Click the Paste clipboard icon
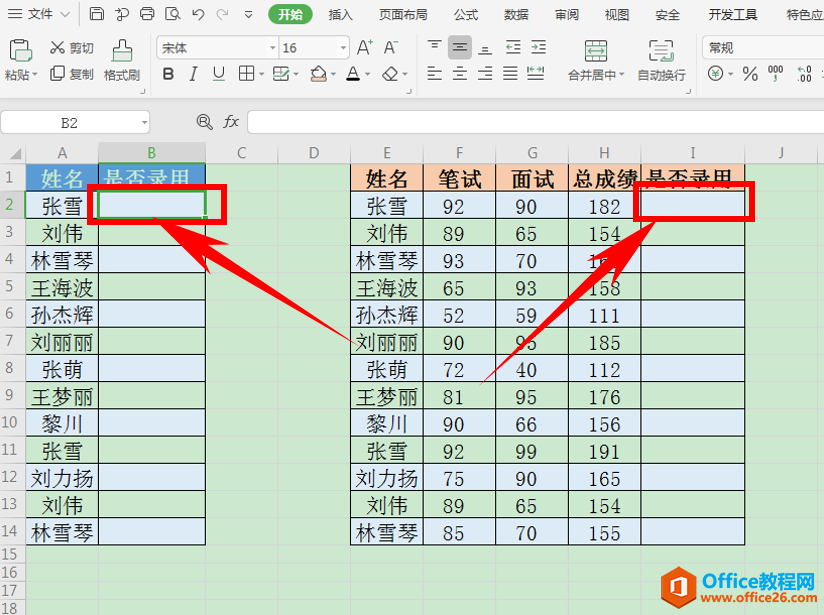This screenshot has width=824, height=615. pyautogui.click(x=20, y=50)
